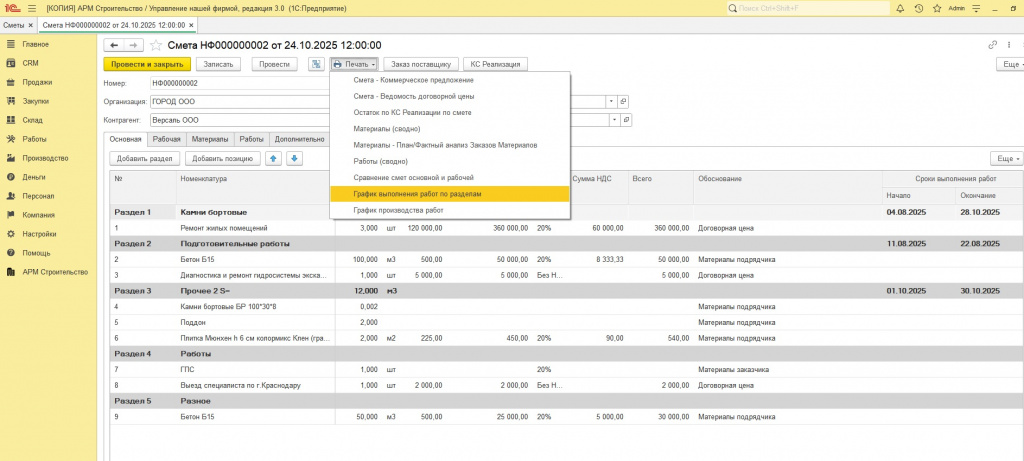Image resolution: width=1024 pixels, height=461 pixels.
Task: Choose Смета - Коммерческое предложение print option
Action: [414, 80]
